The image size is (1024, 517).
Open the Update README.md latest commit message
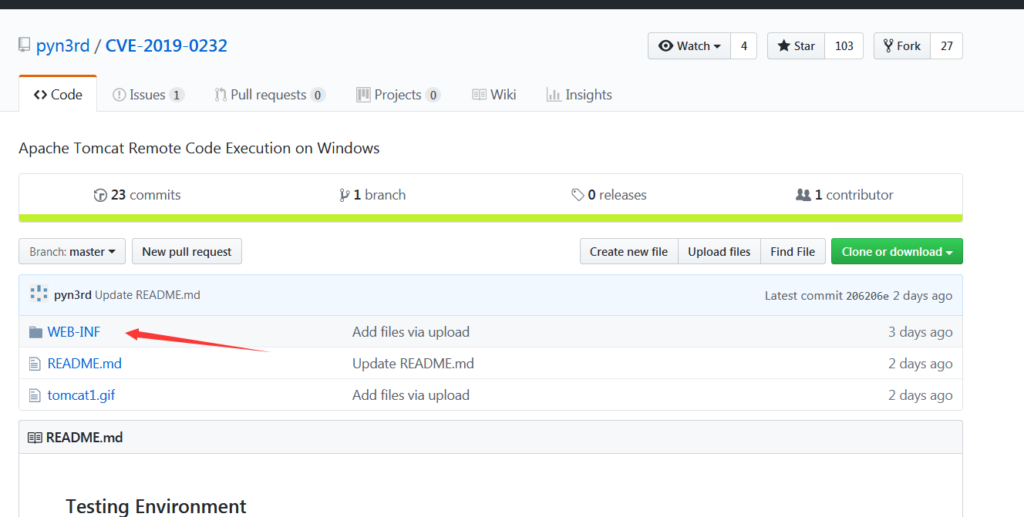[148, 295]
